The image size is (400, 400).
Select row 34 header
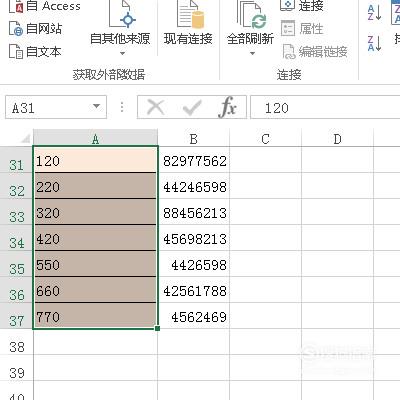coord(16,238)
